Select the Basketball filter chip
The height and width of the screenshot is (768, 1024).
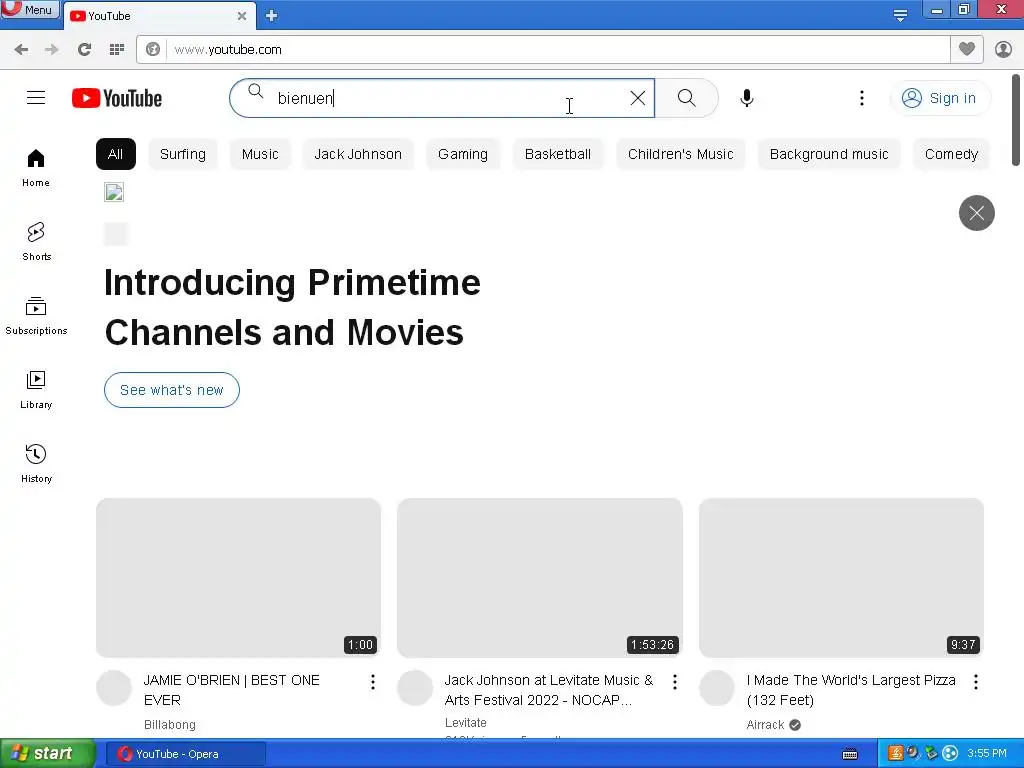tap(558, 154)
